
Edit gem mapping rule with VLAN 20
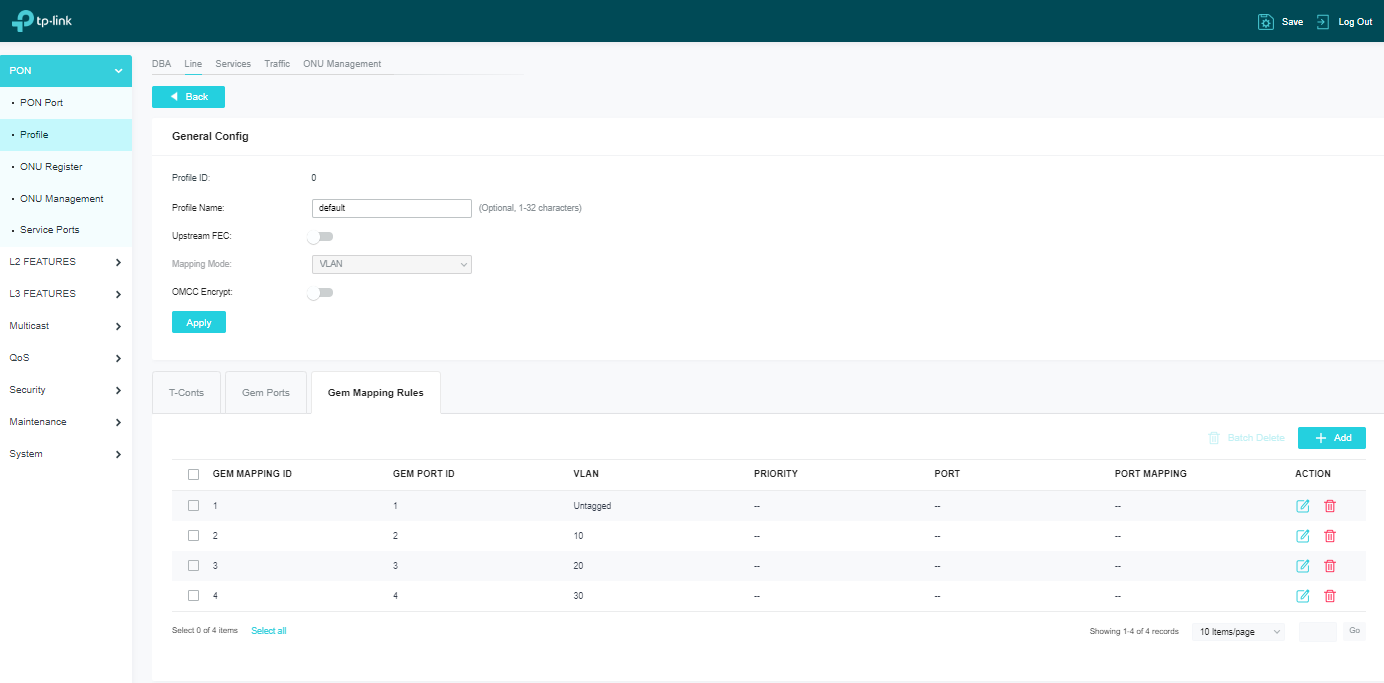(x=1303, y=566)
